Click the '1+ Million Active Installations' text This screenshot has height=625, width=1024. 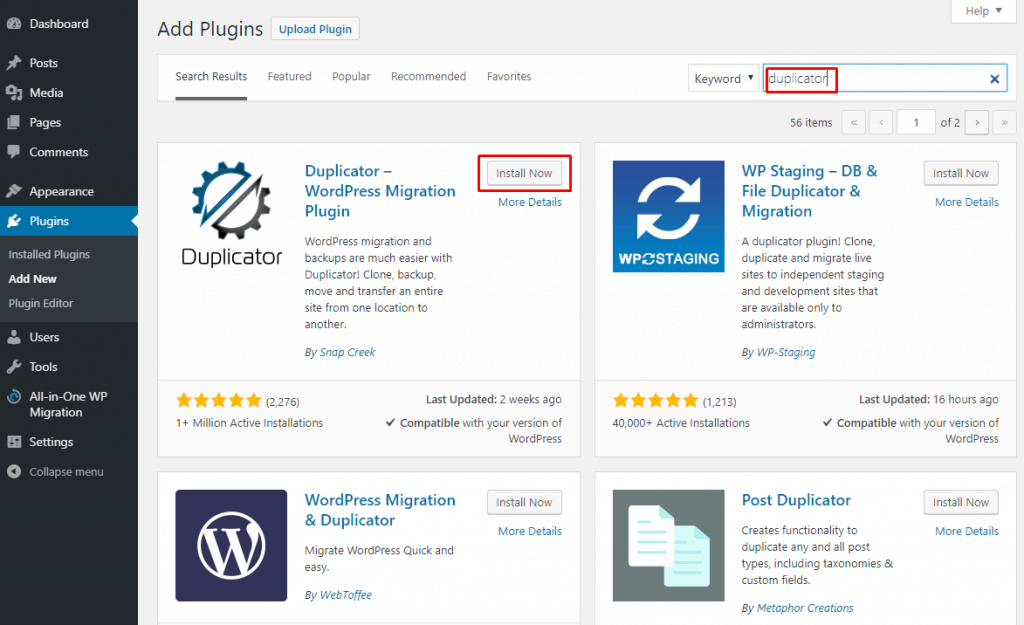pyautogui.click(x=249, y=423)
